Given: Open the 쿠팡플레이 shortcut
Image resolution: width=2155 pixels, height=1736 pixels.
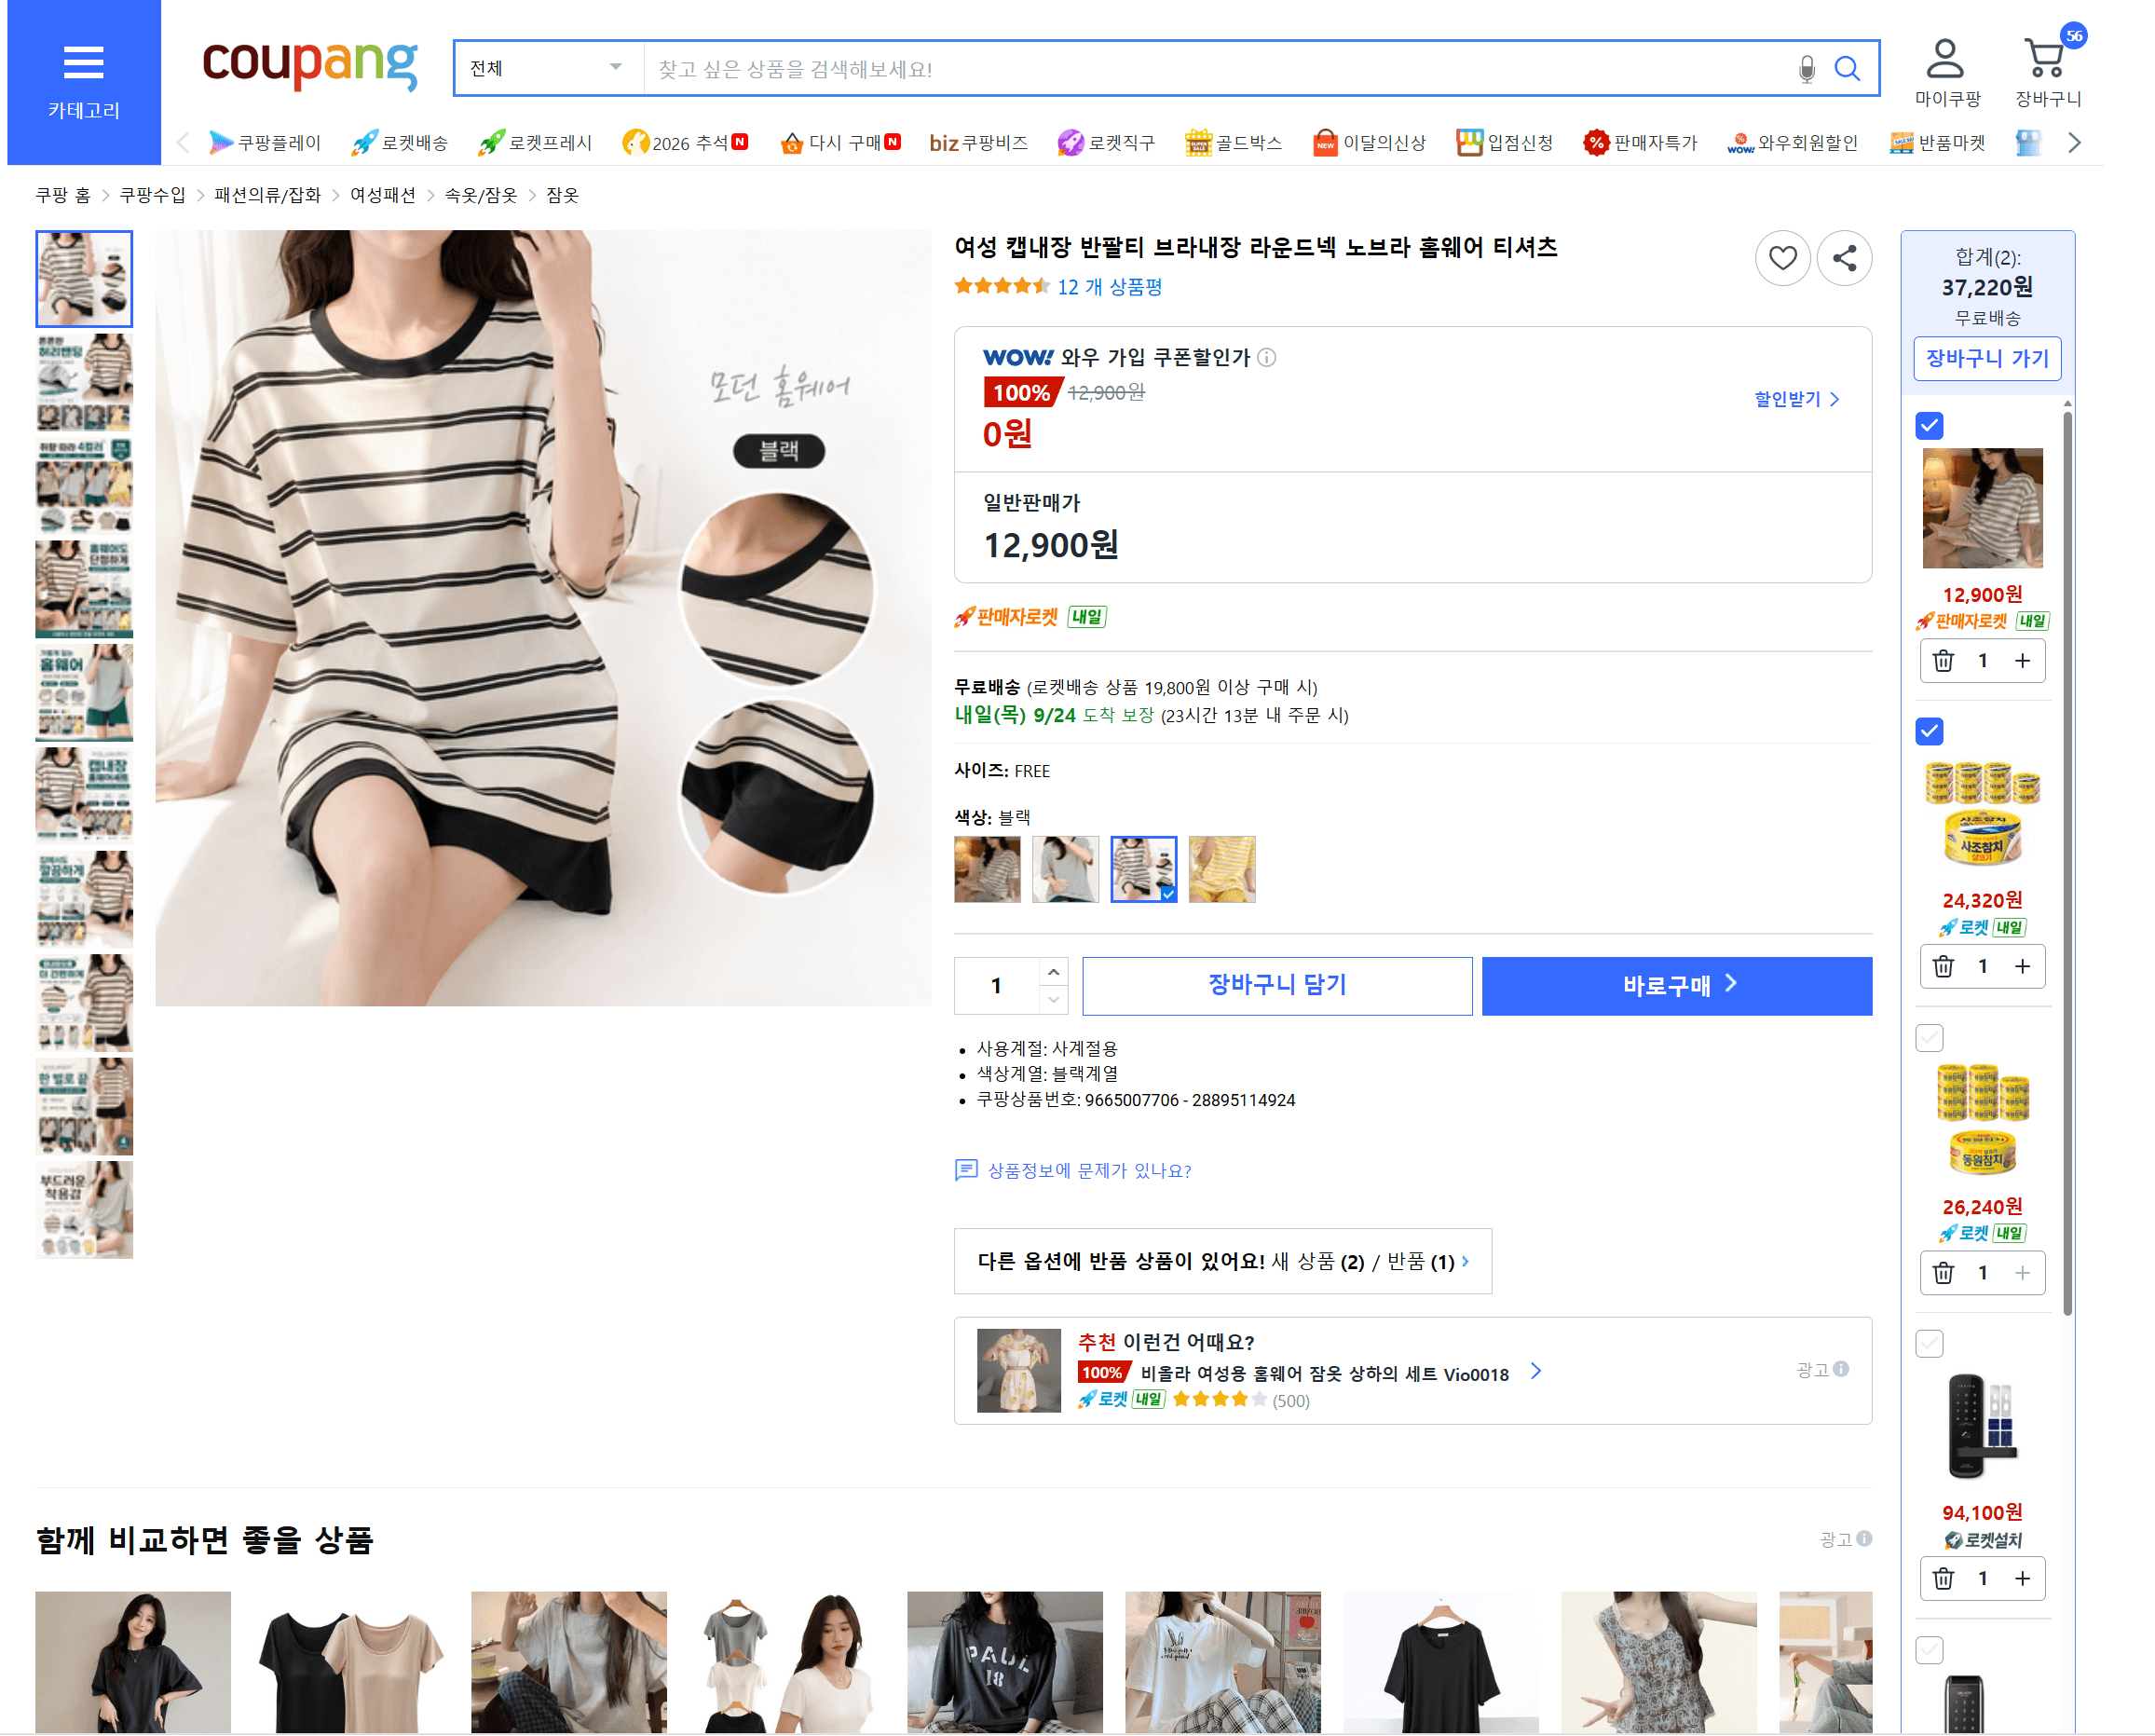Looking at the screenshot, I should [x=265, y=143].
